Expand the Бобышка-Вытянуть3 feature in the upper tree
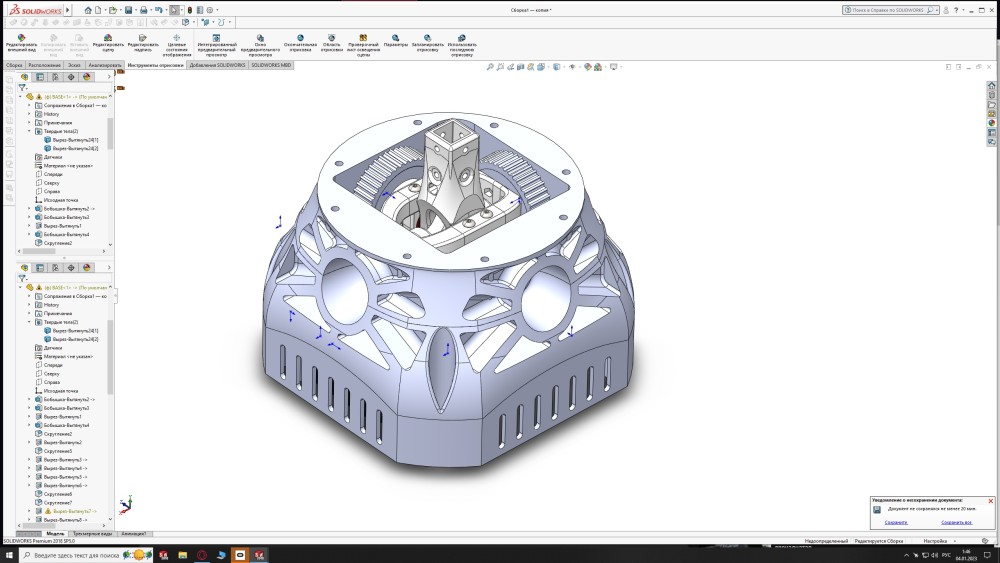Viewport: 1000px width, 563px height. (29, 217)
